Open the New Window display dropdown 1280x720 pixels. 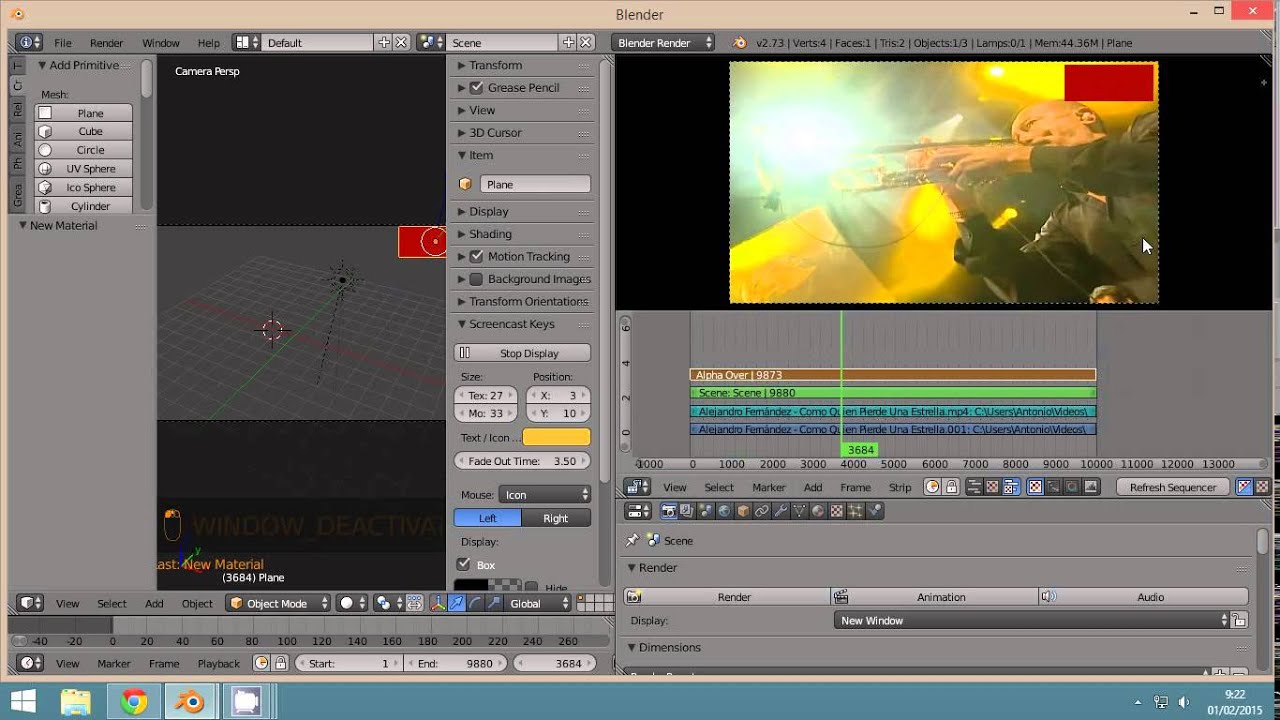click(1031, 621)
